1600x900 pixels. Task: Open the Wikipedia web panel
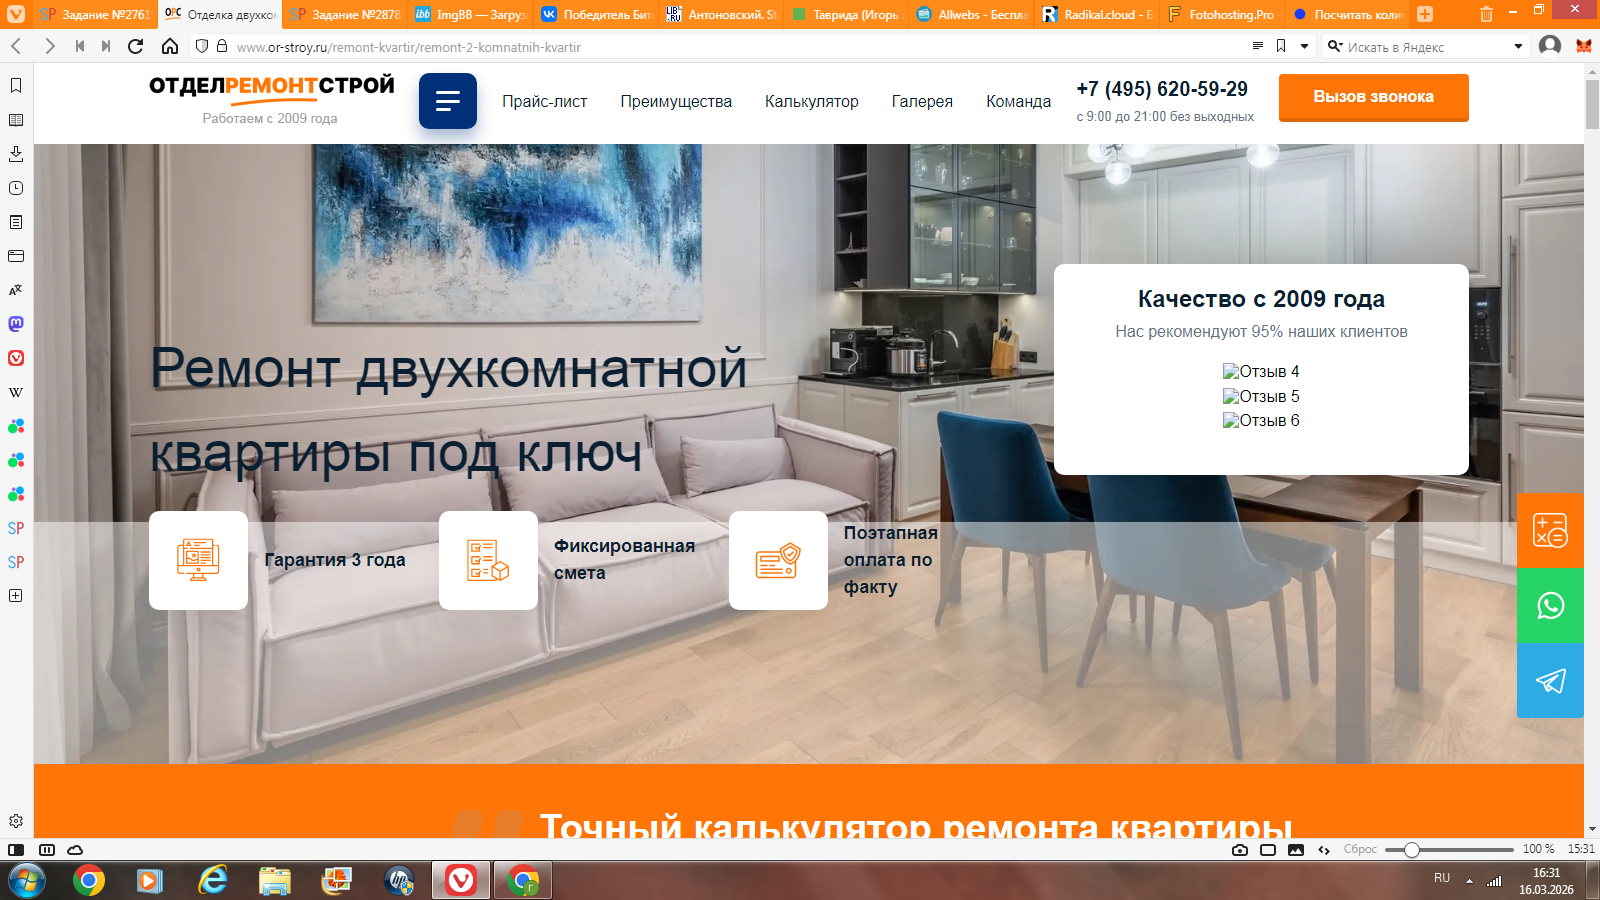(16, 392)
